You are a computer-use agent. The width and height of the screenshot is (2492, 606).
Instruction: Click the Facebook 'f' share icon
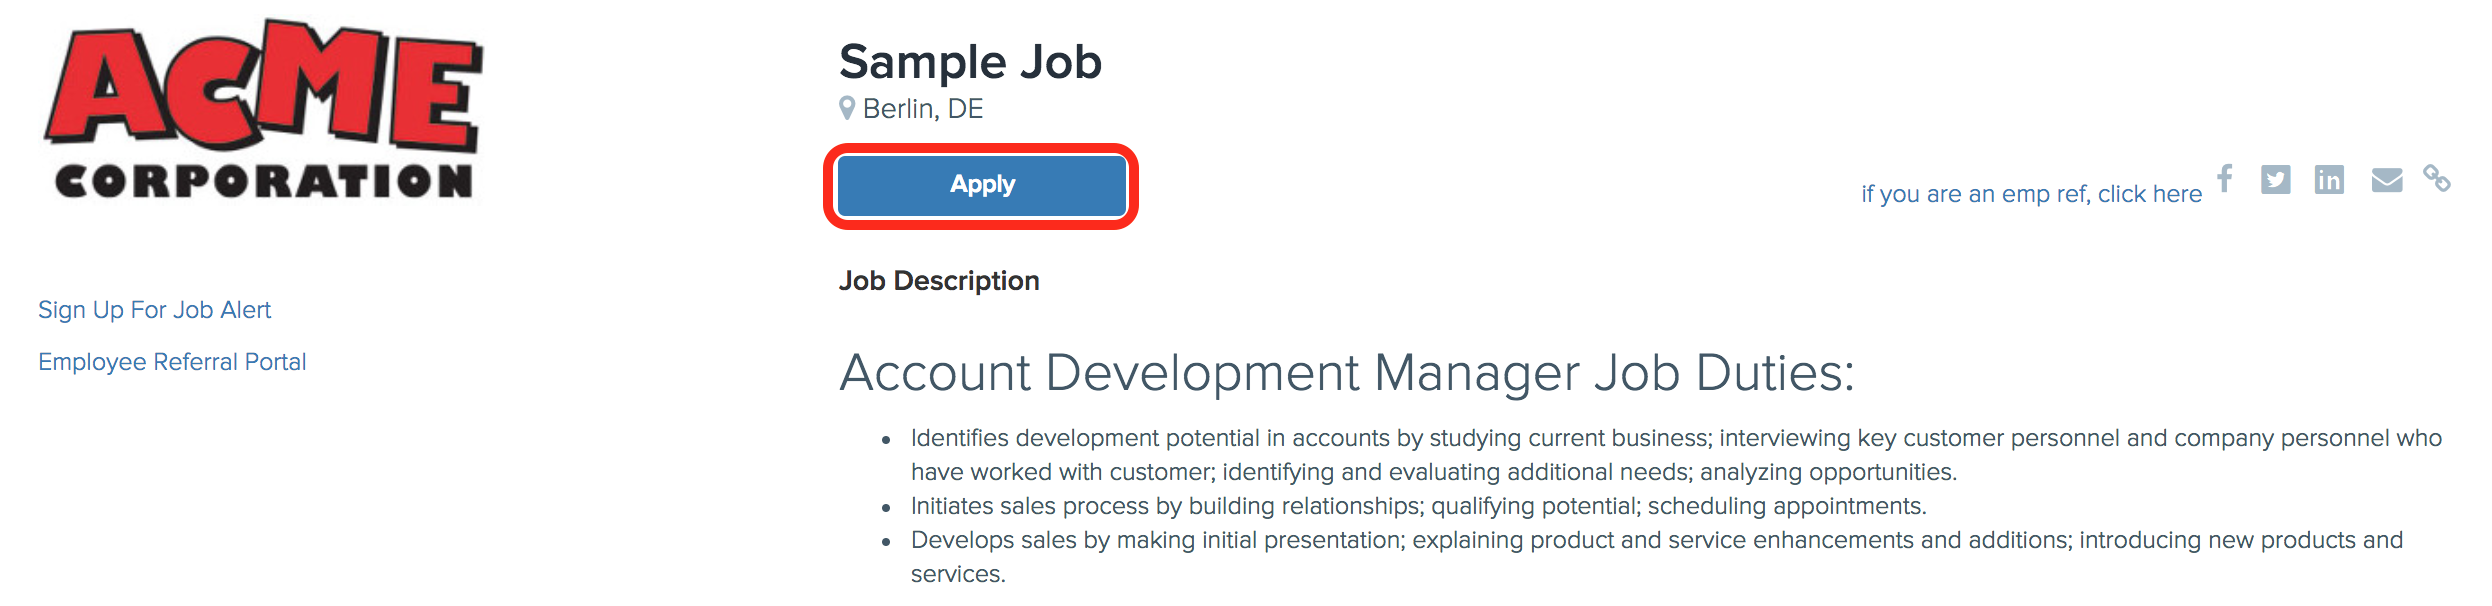[2224, 180]
